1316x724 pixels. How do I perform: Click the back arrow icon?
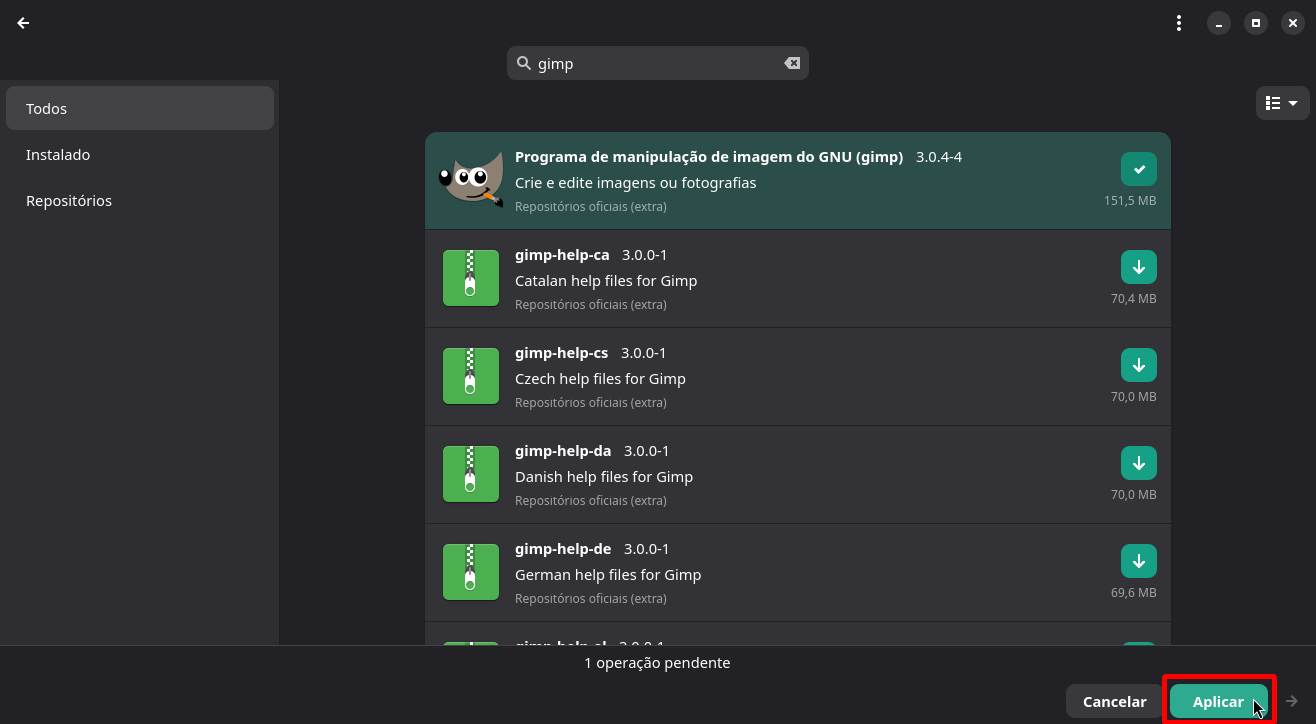tap(23, 23)
